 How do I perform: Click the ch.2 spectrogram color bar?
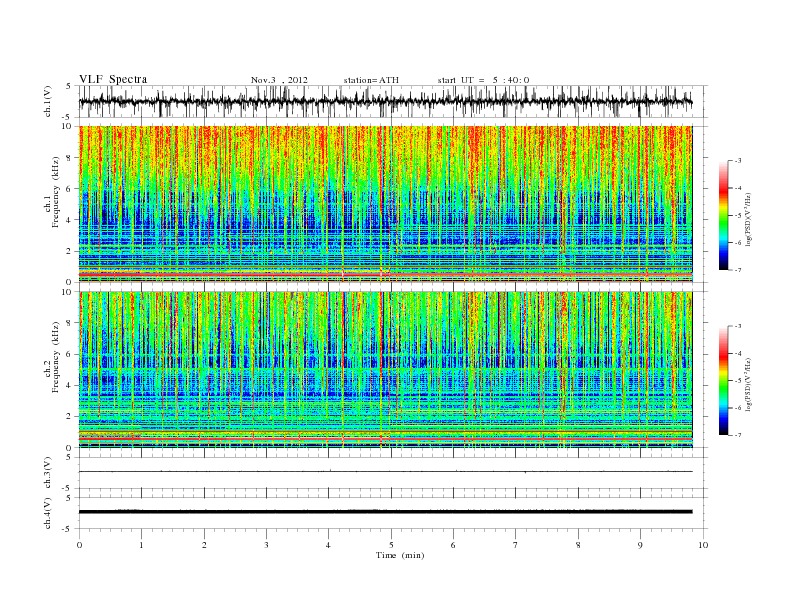click(x=723, y=381)
